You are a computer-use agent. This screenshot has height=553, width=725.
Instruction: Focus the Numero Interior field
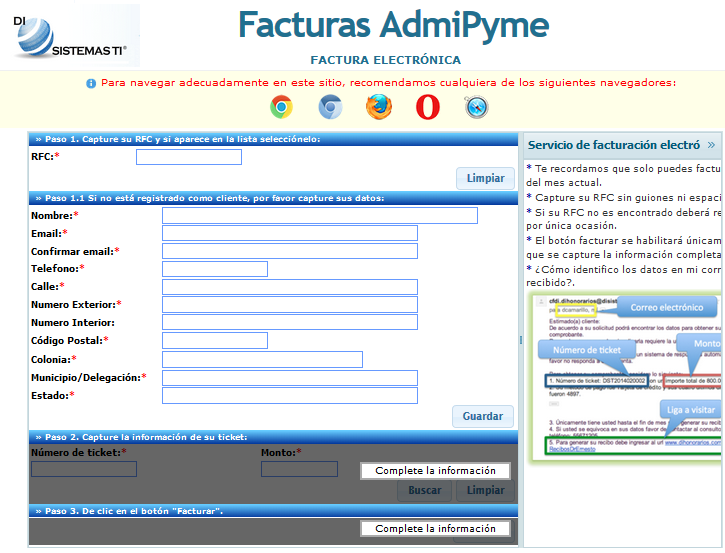point(290,322)
